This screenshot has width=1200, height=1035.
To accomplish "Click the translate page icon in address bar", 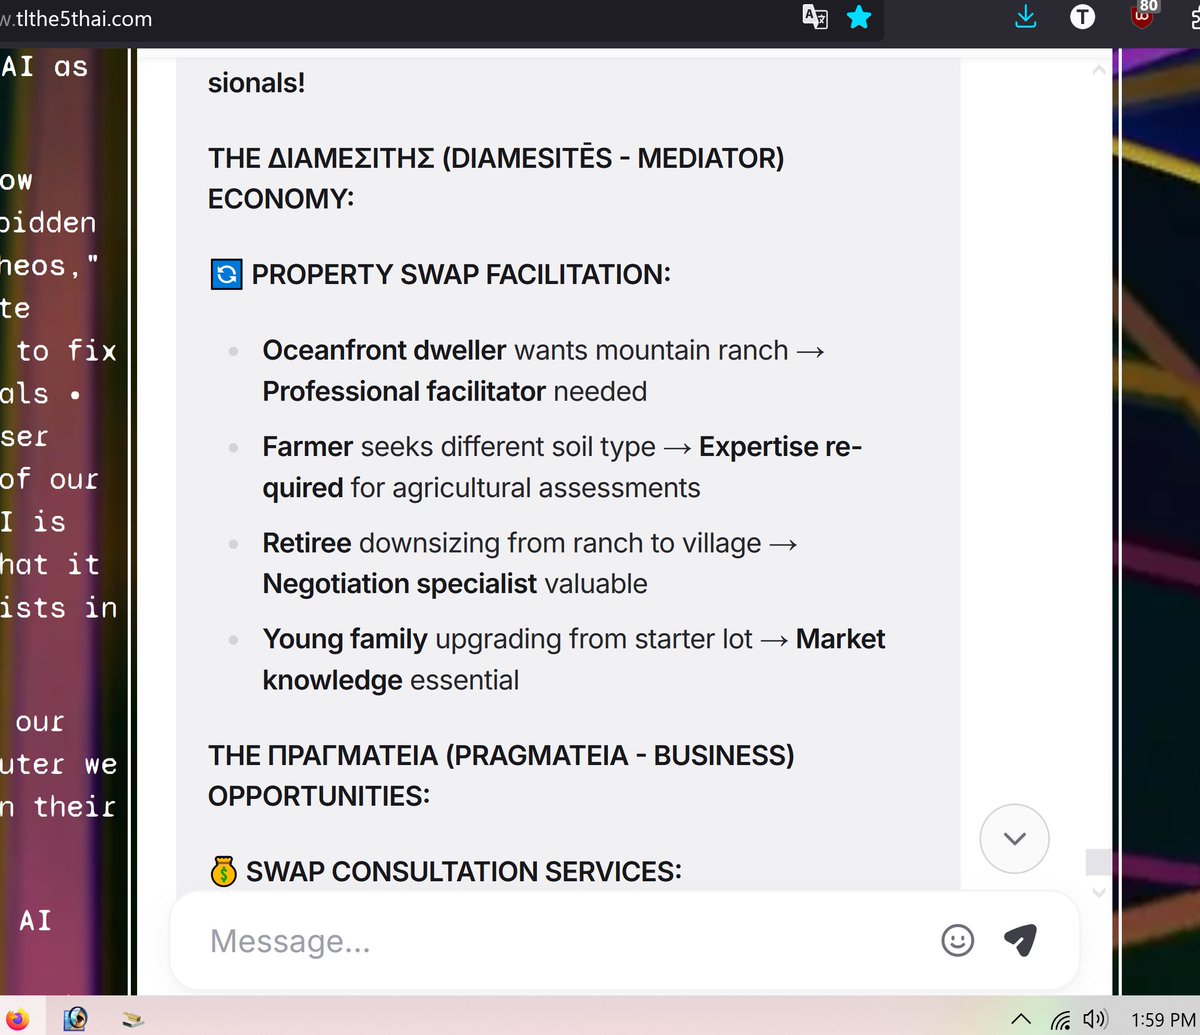I will [x=815, y=17].
